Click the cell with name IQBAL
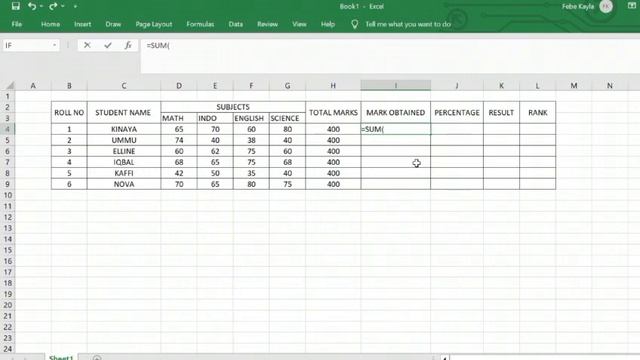640x360 pixels. click(124, 162)
